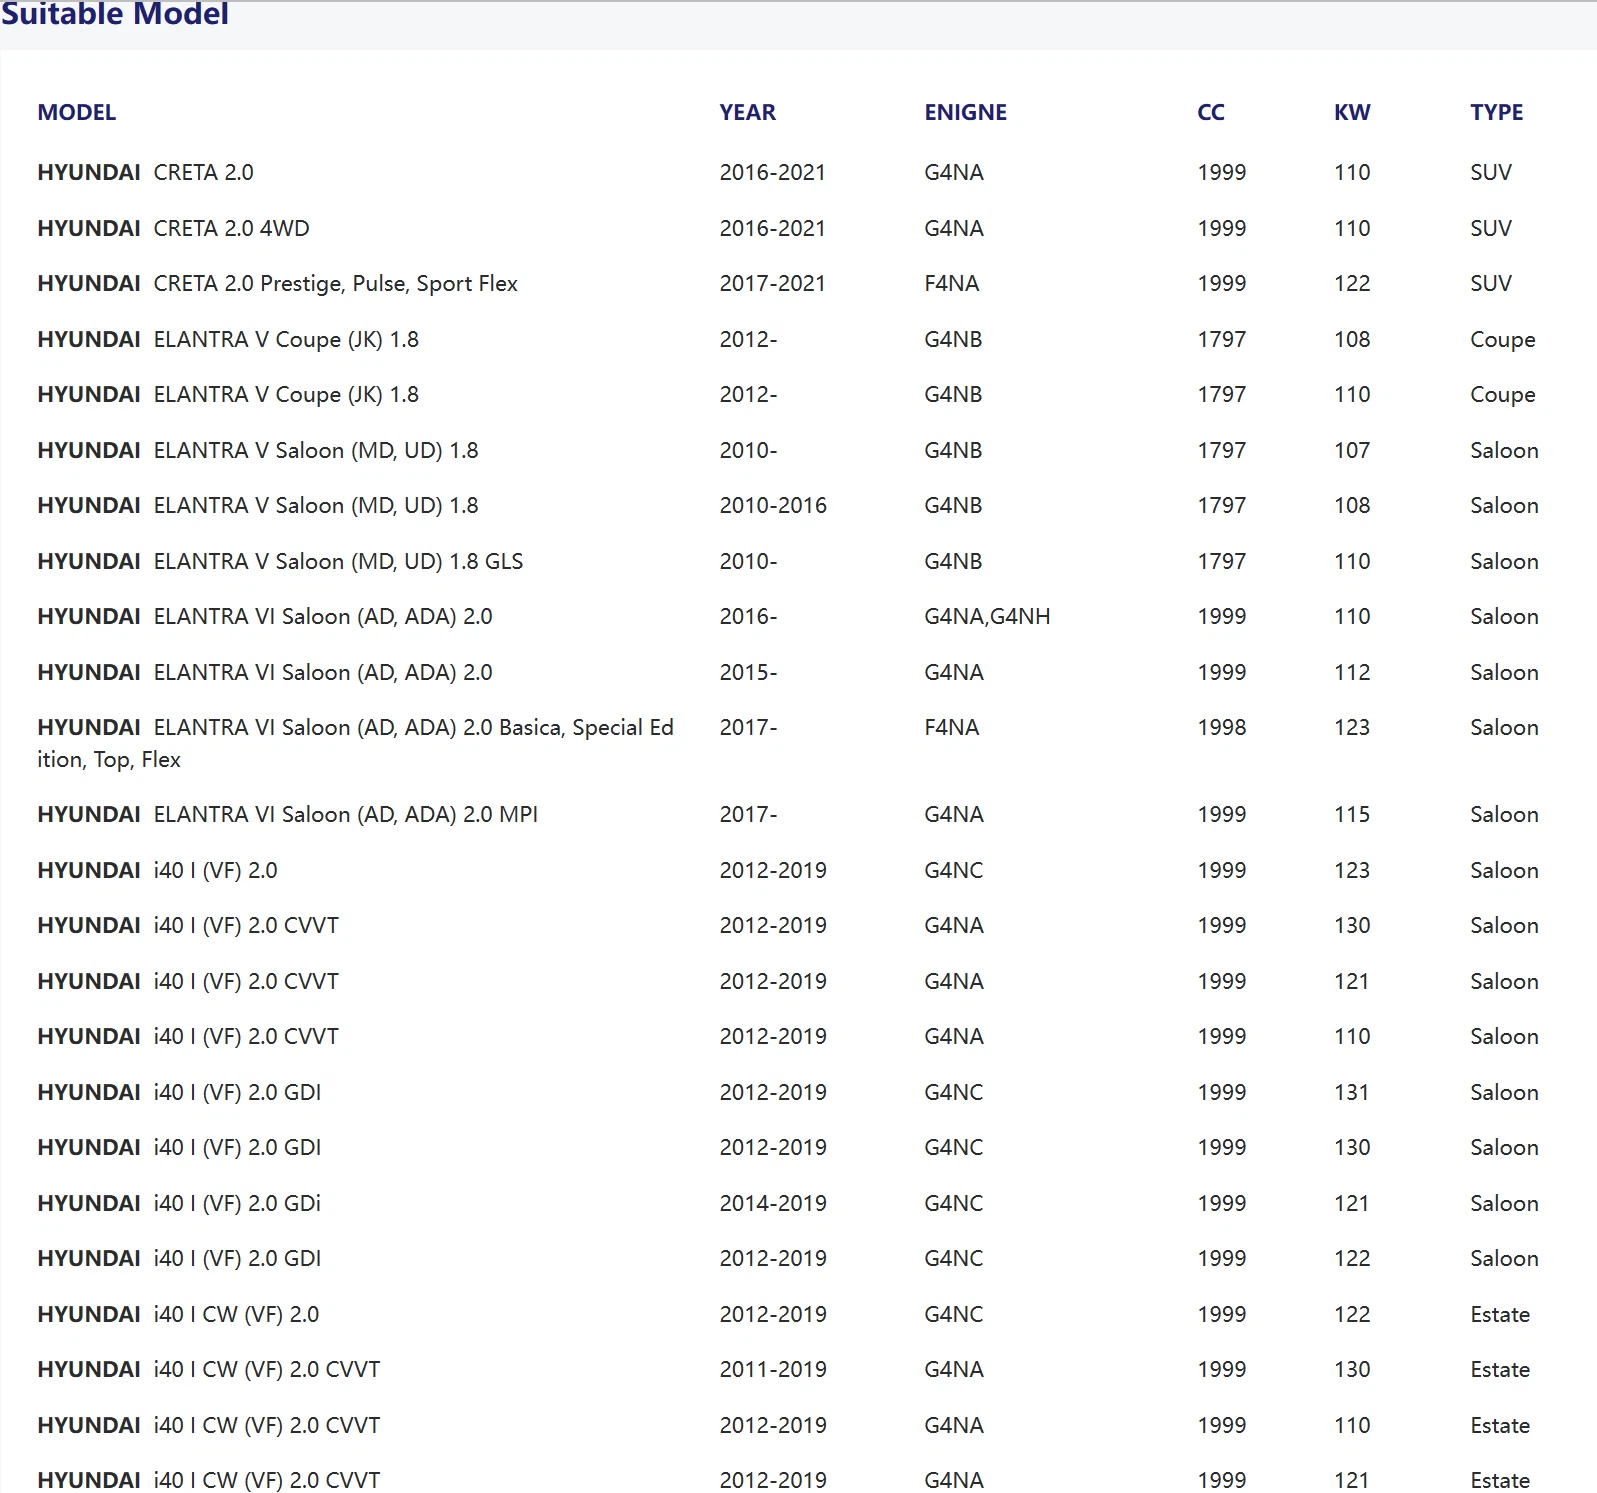Screen dimensions: 1597x1493
Task: Click 'Estate' type in the 122 kW i40 CW row
Action: point(1500,1315)
